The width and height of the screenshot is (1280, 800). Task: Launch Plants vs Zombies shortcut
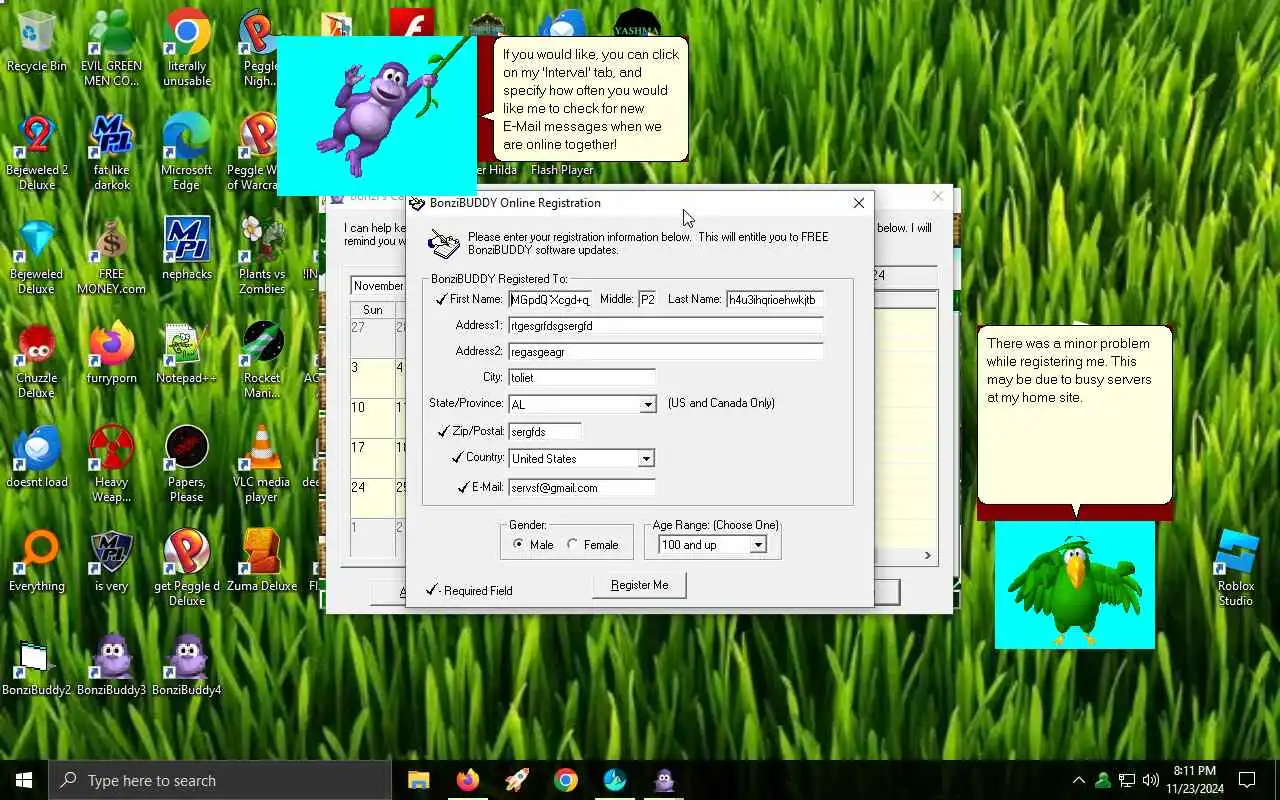tap(261, 256)
